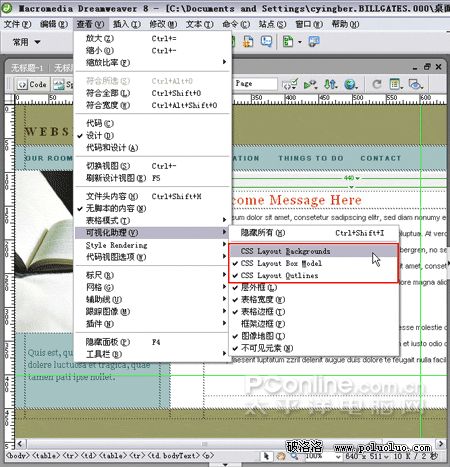
Task: Click the <td.bodyText> tag selector
Action: point(173,456)
